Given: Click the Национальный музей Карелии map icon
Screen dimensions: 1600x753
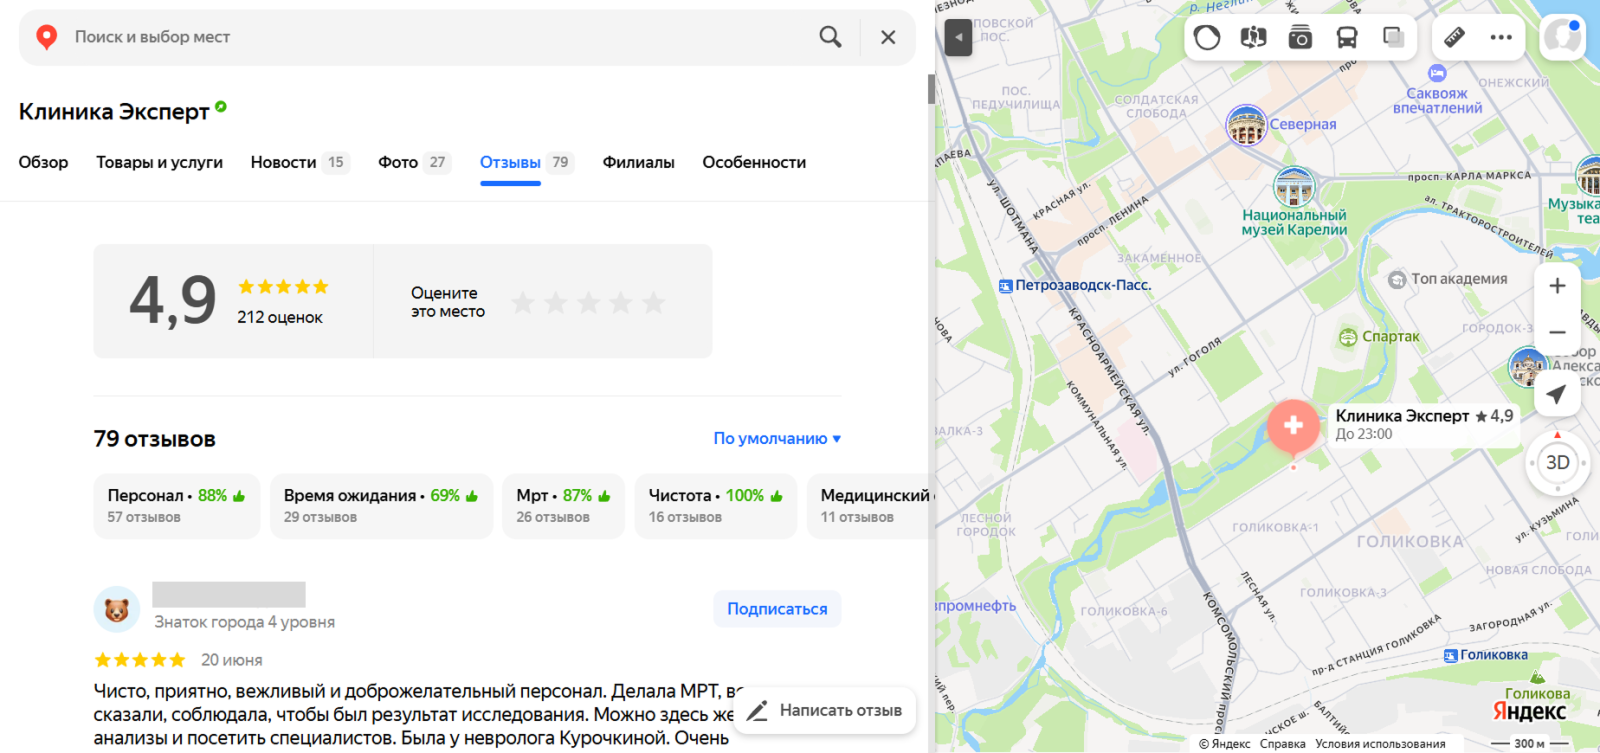Looking at the screenshot, I should pyautogui.click(x=1294, y=187).
